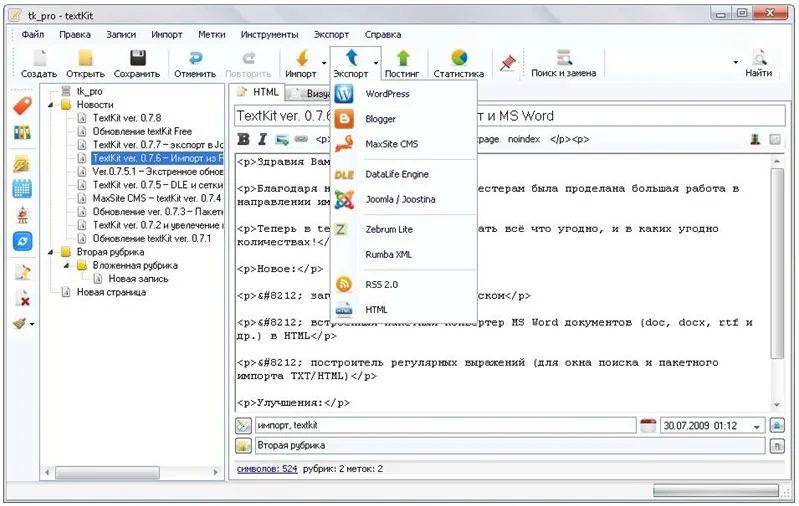This screenshot has width=799, height=506.
Task: Click the red pin icon in toolbar
Action: (x=508, y=60)
